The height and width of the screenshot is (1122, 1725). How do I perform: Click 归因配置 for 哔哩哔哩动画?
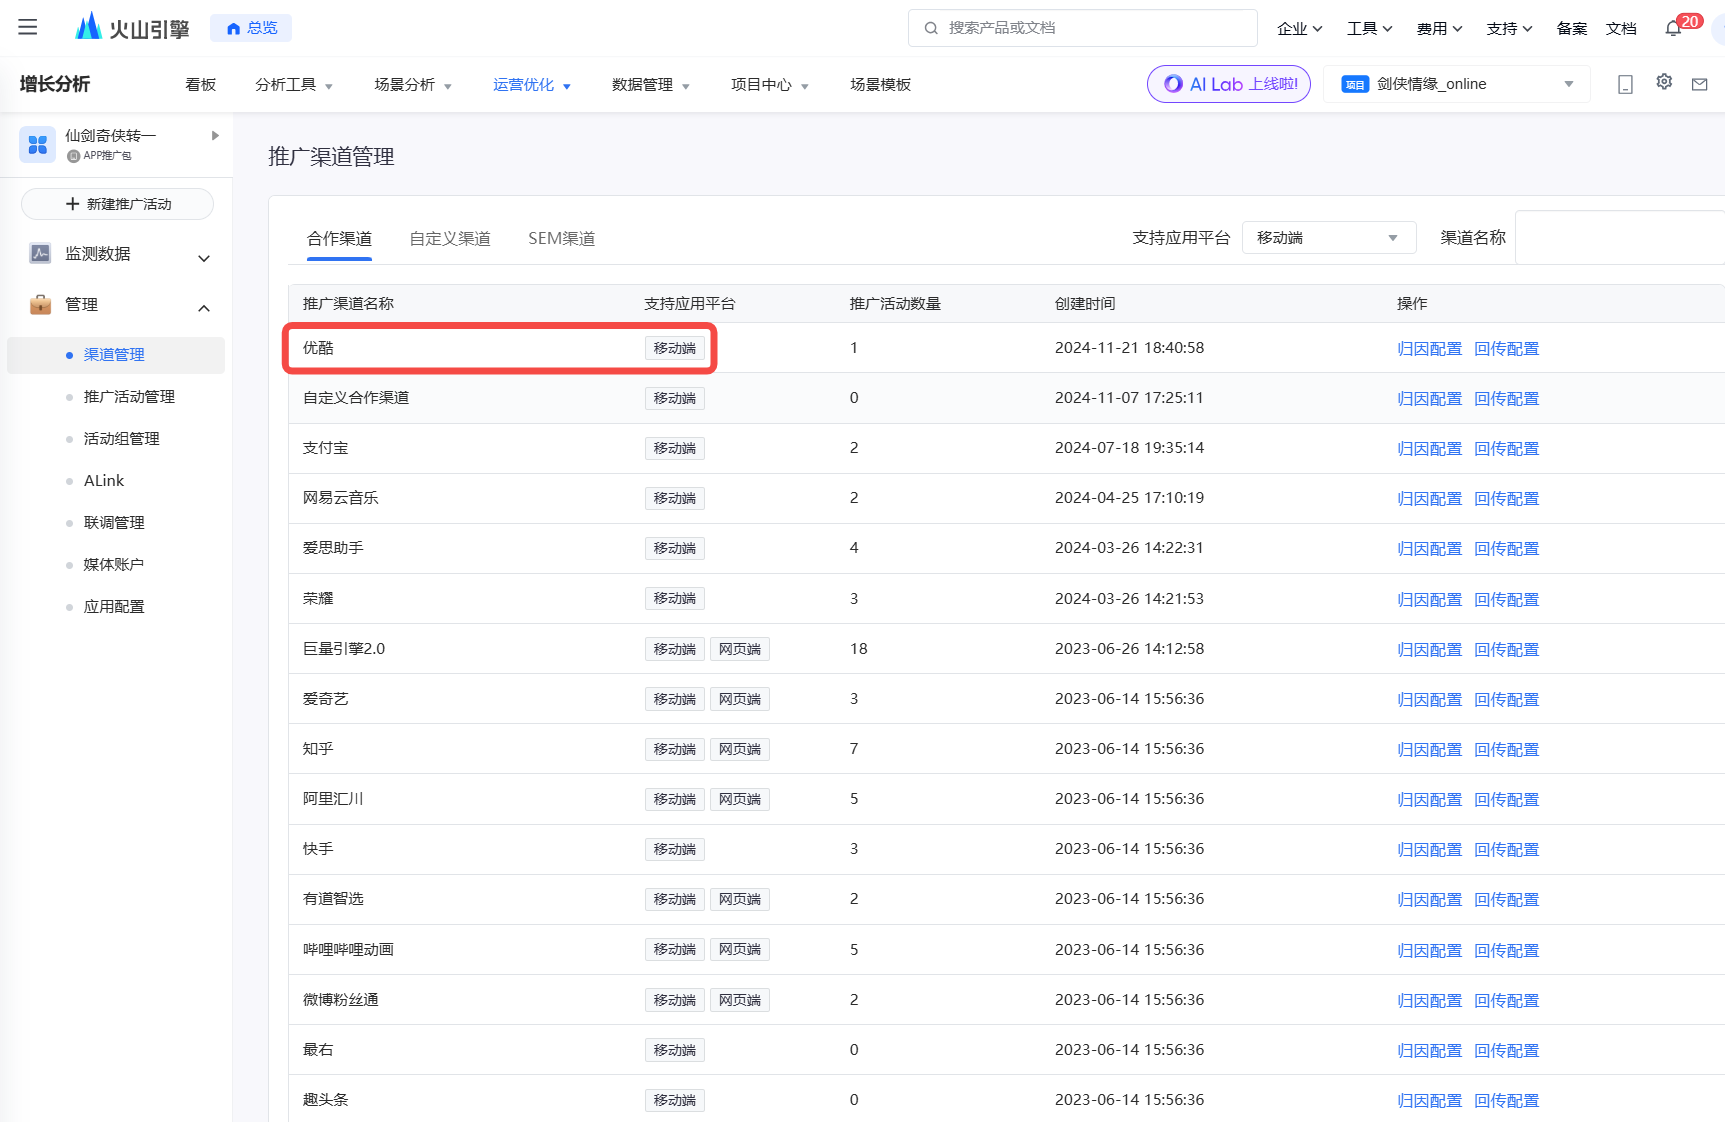tap(1430, 951)
